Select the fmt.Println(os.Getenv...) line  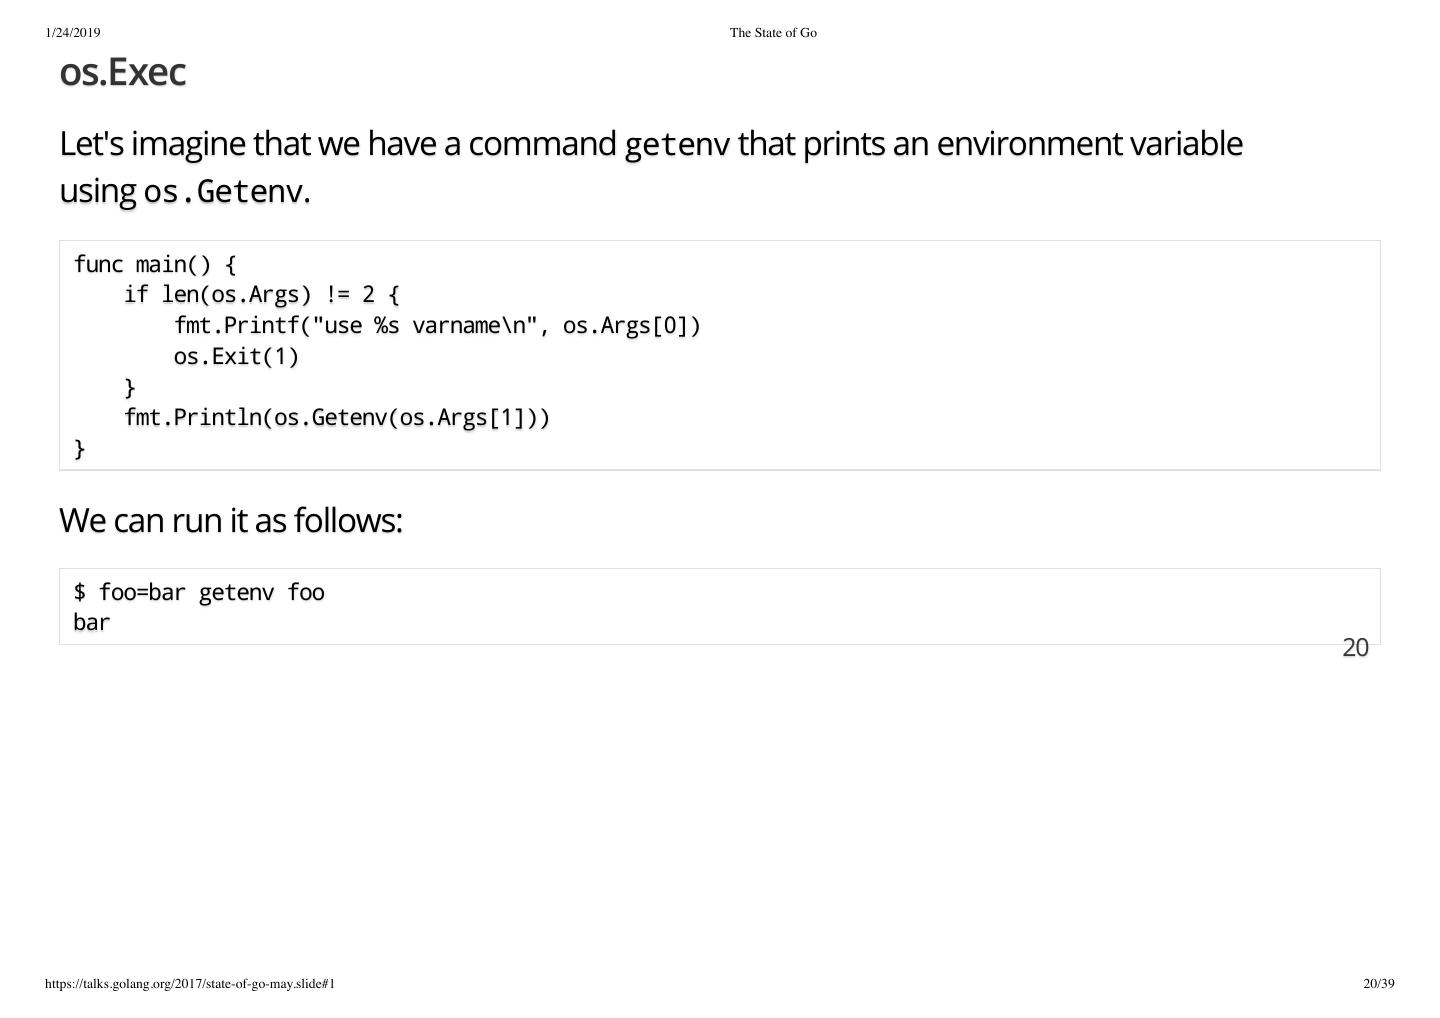(337, 418)
